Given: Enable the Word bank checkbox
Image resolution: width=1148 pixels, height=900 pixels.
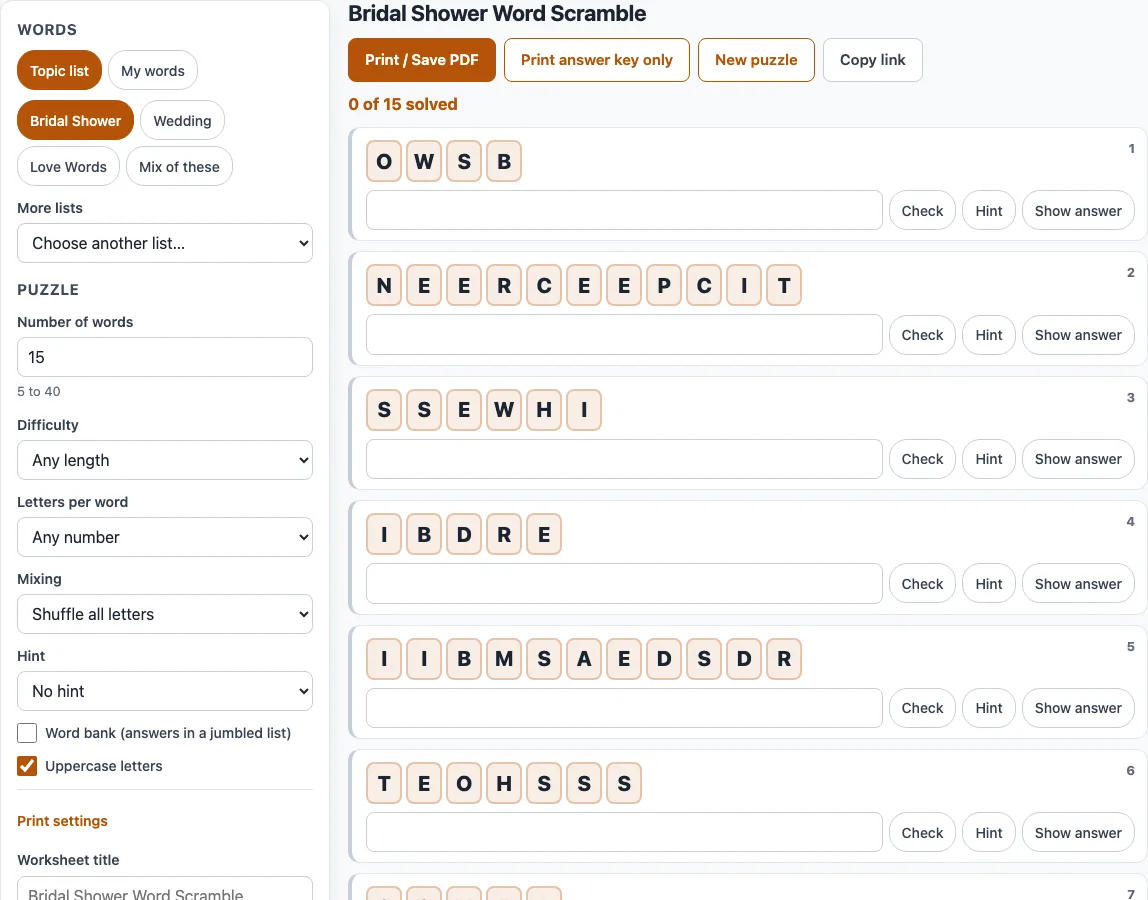Looking at the screenshot, I should [x=27, y=733].
